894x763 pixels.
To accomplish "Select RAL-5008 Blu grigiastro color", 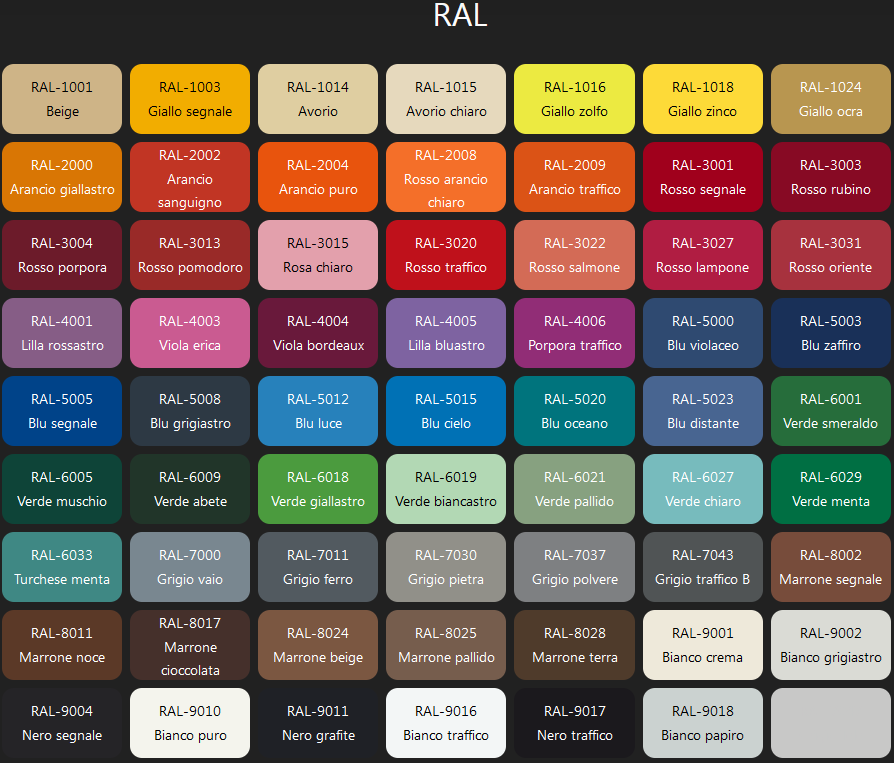I will coord(190,411).
